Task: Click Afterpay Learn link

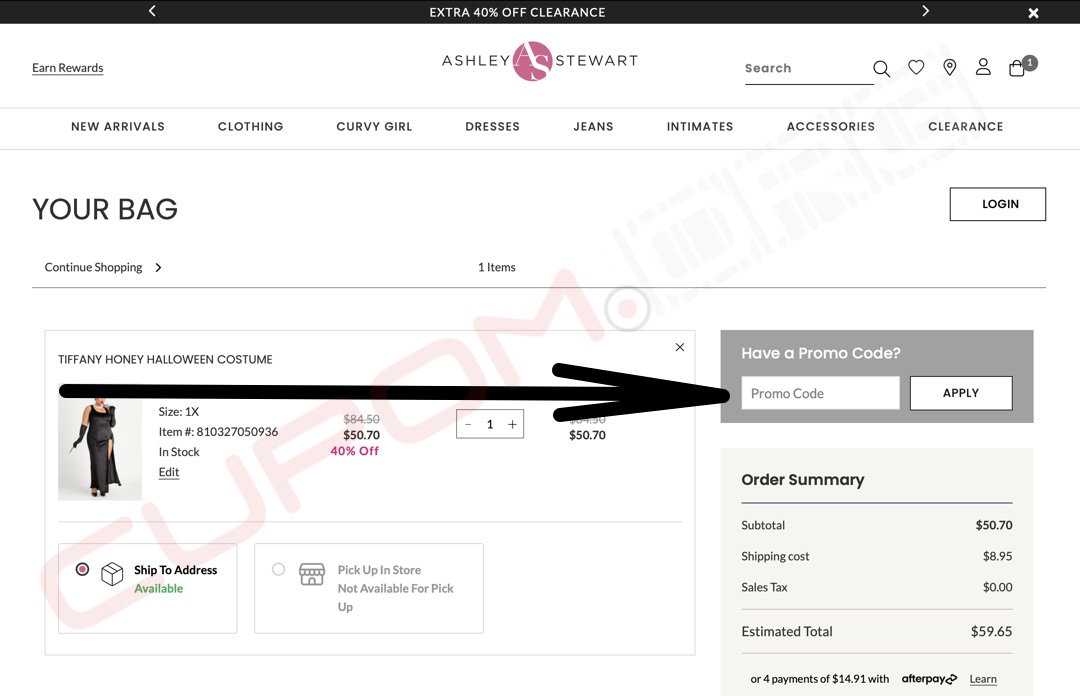Action: 983,679
